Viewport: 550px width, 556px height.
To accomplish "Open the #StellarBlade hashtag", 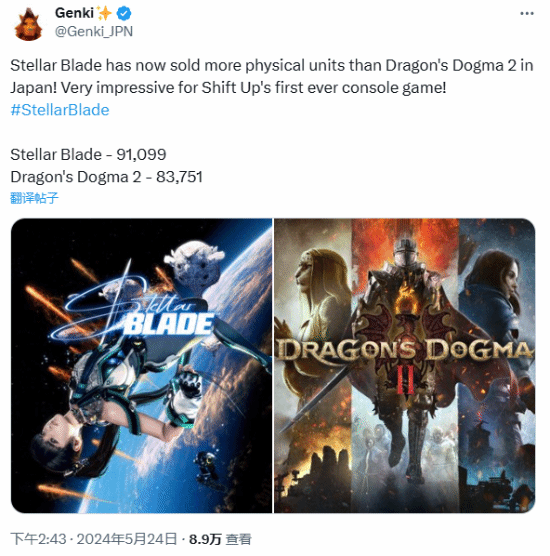I will click(x=60, y=110).
